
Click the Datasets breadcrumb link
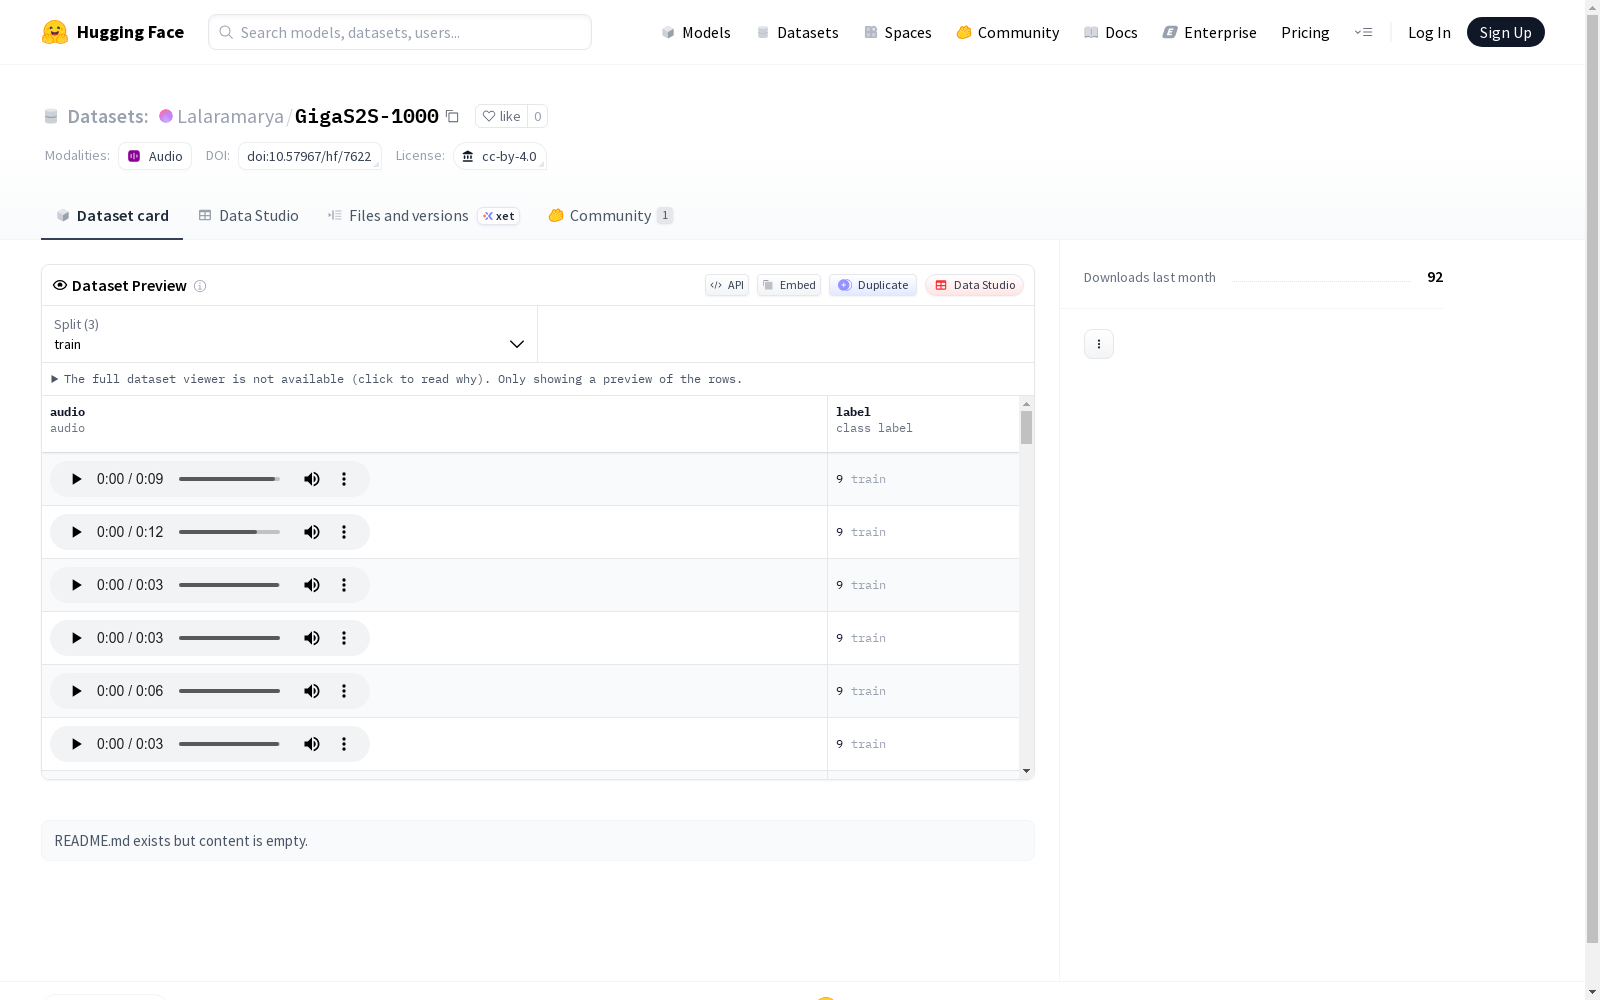coord(107,116)
